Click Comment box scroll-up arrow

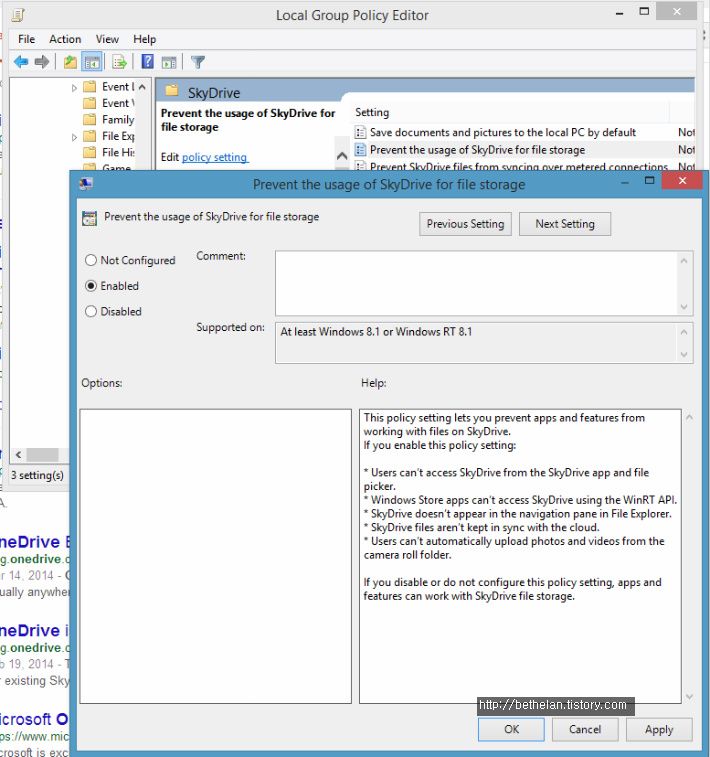point(683,261)
